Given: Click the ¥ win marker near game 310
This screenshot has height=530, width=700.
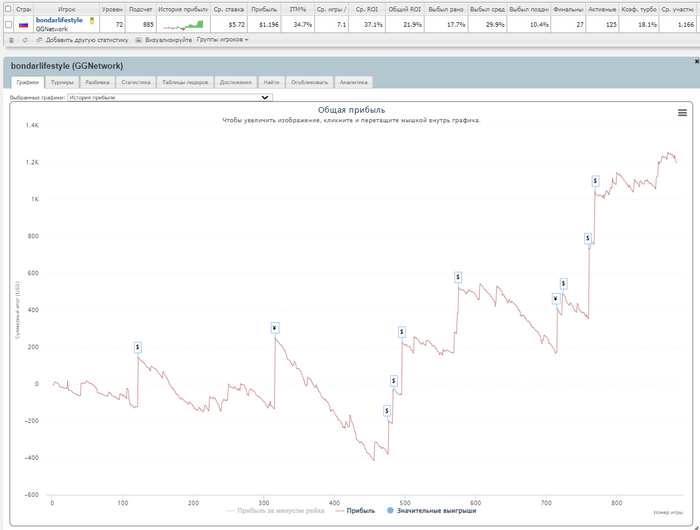Looking at the screenshot, I should (274, 327).
